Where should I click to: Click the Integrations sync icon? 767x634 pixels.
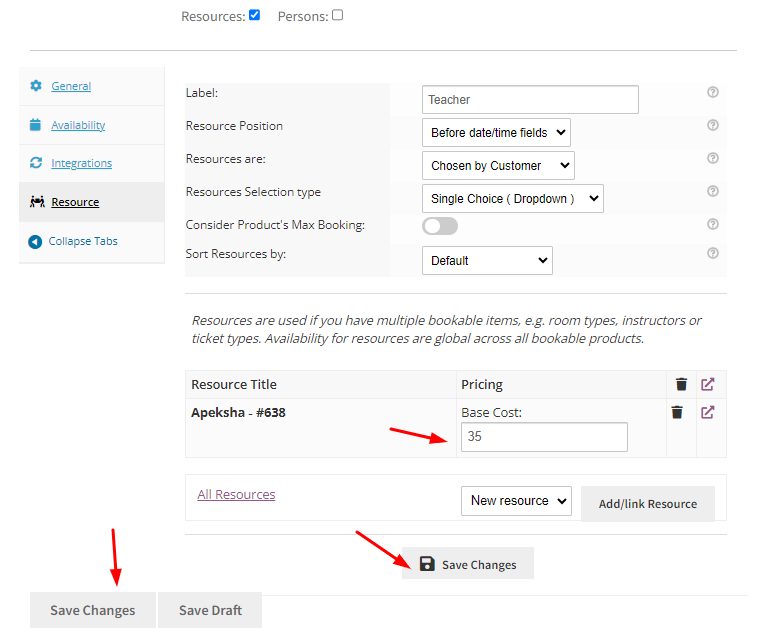pyautogui.click(x=36, y=162)
